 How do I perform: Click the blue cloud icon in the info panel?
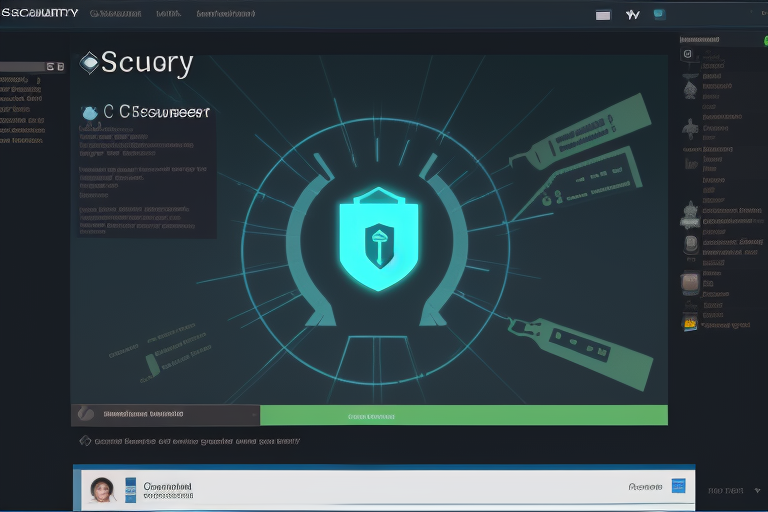coord(91,113)
